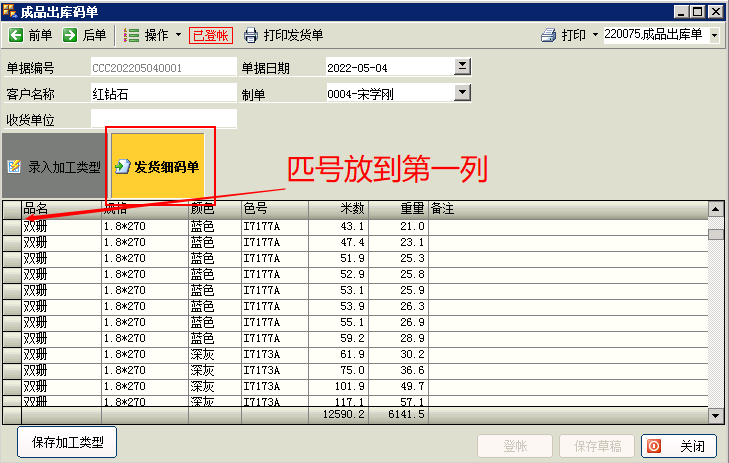
Task: Click the empty 收货单位 field
Action: (x=164, y=119)
